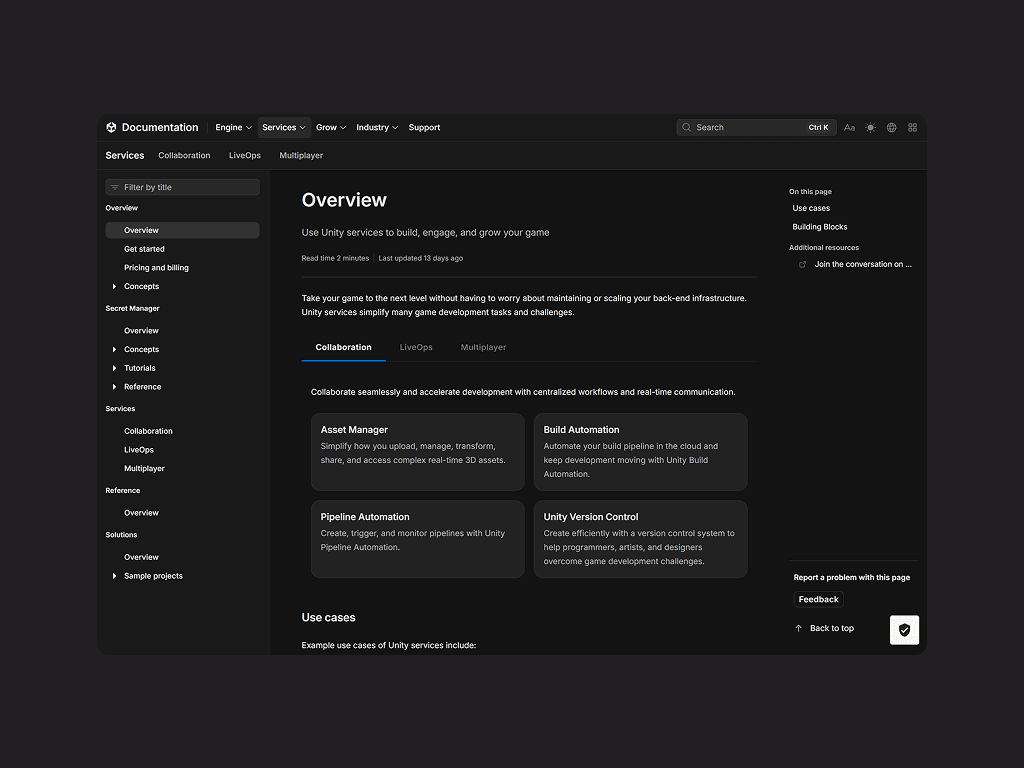
Task: Toggle light mode with the sun icon
Action: 870,127
